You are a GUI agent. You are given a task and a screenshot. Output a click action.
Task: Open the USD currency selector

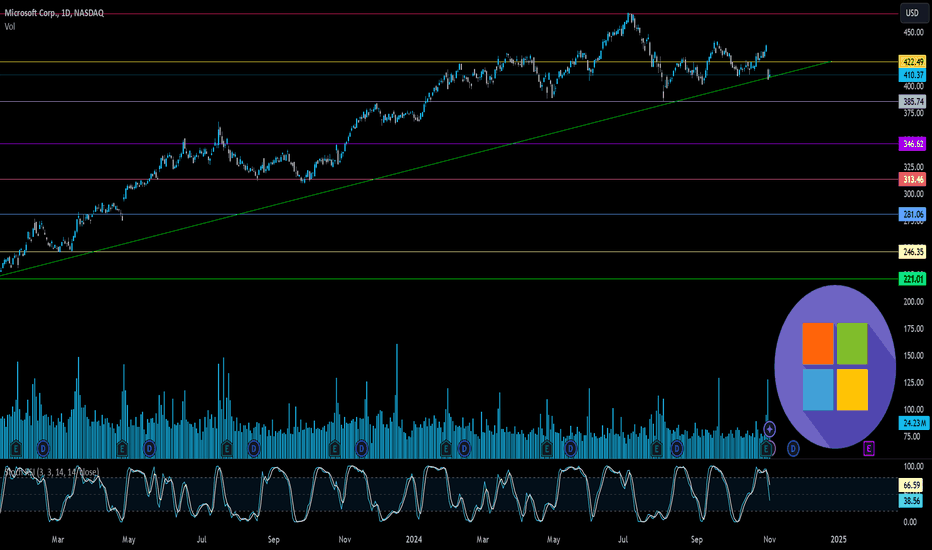[912, 13]
